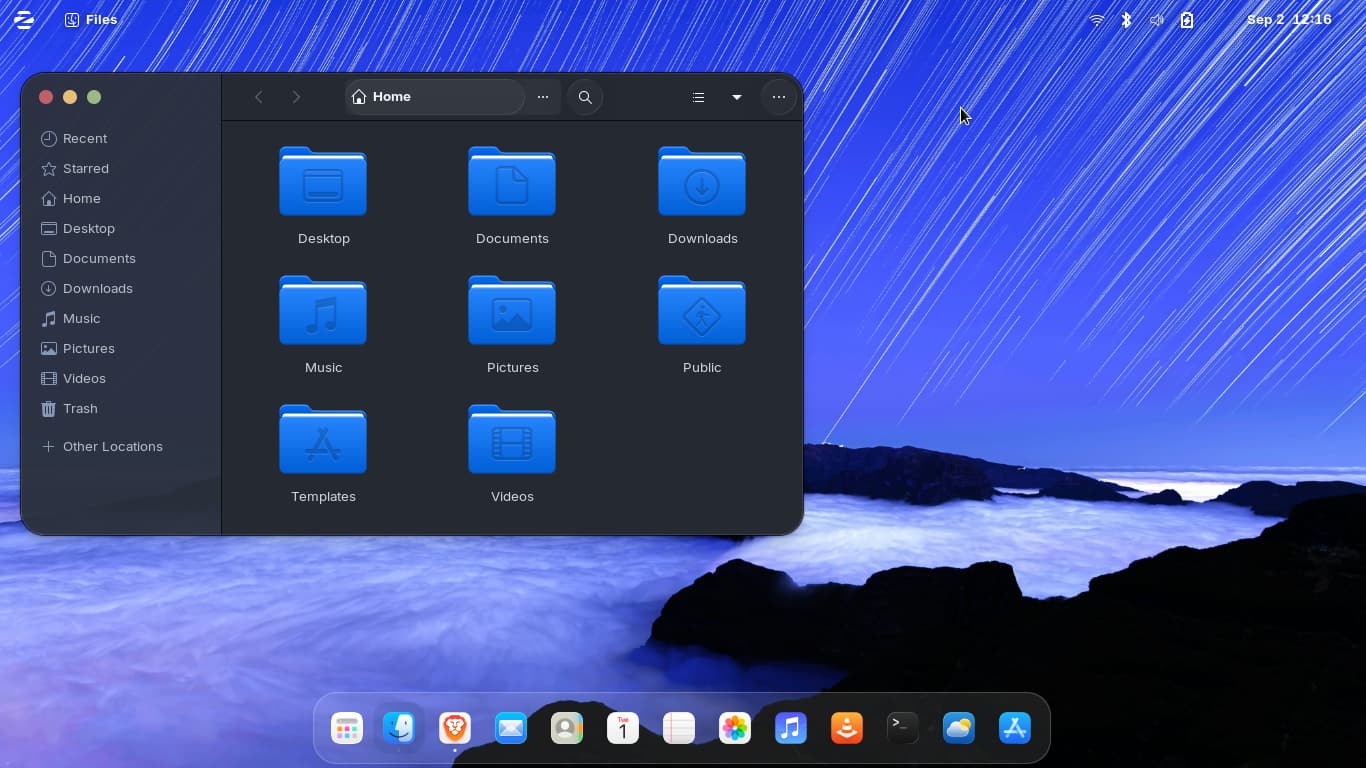Open Terminal from the dock
Screen dimensions: 1366x768
(x=903, y=728)
